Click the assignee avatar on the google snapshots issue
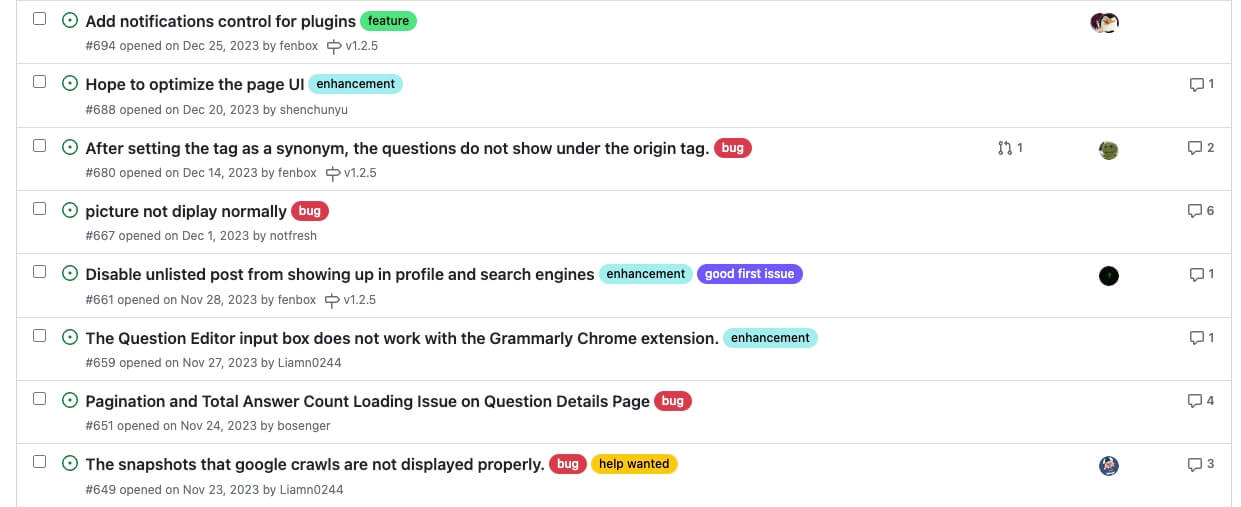1241x507 pixels. pyautogui.click(x=1108, y=465)
